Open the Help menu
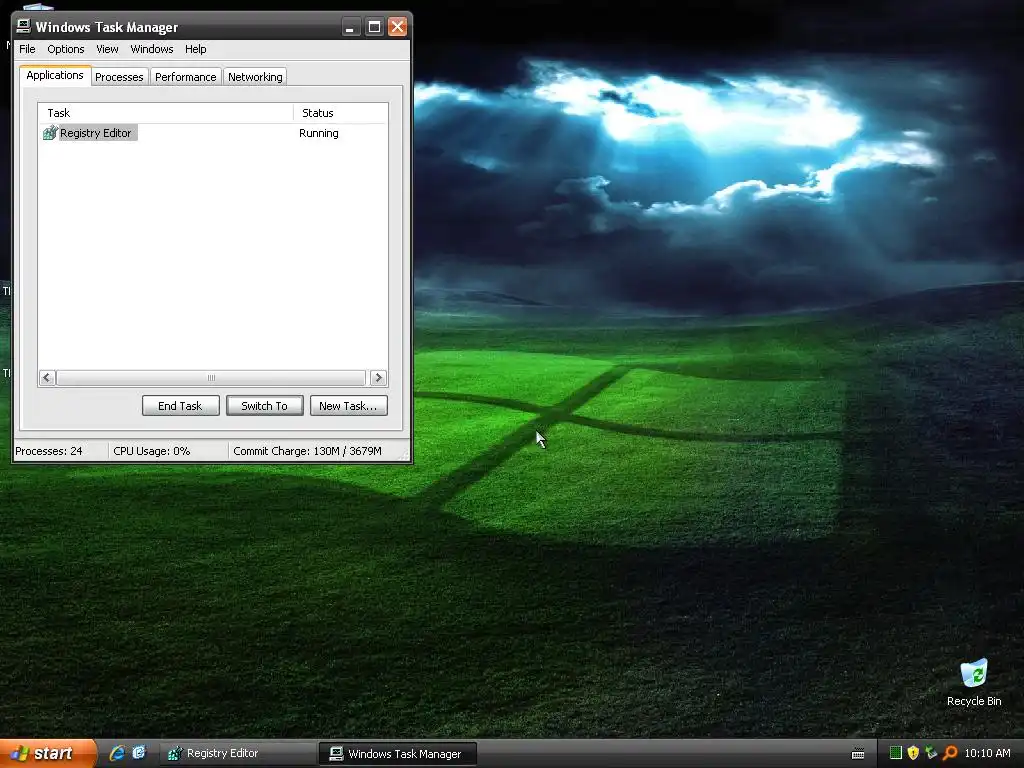 195,49
